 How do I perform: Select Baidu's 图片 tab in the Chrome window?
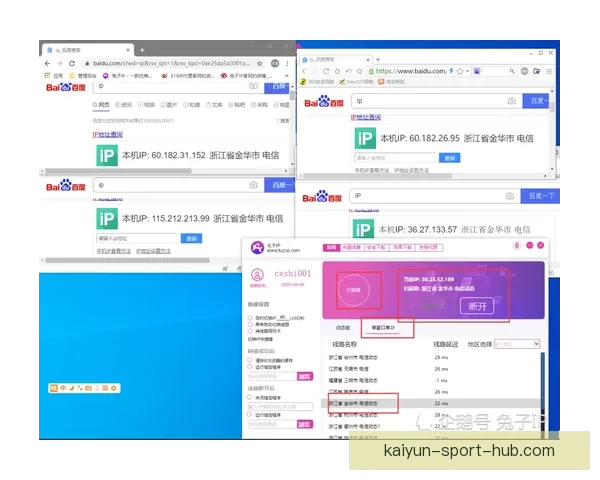click(x=169, y=105)
